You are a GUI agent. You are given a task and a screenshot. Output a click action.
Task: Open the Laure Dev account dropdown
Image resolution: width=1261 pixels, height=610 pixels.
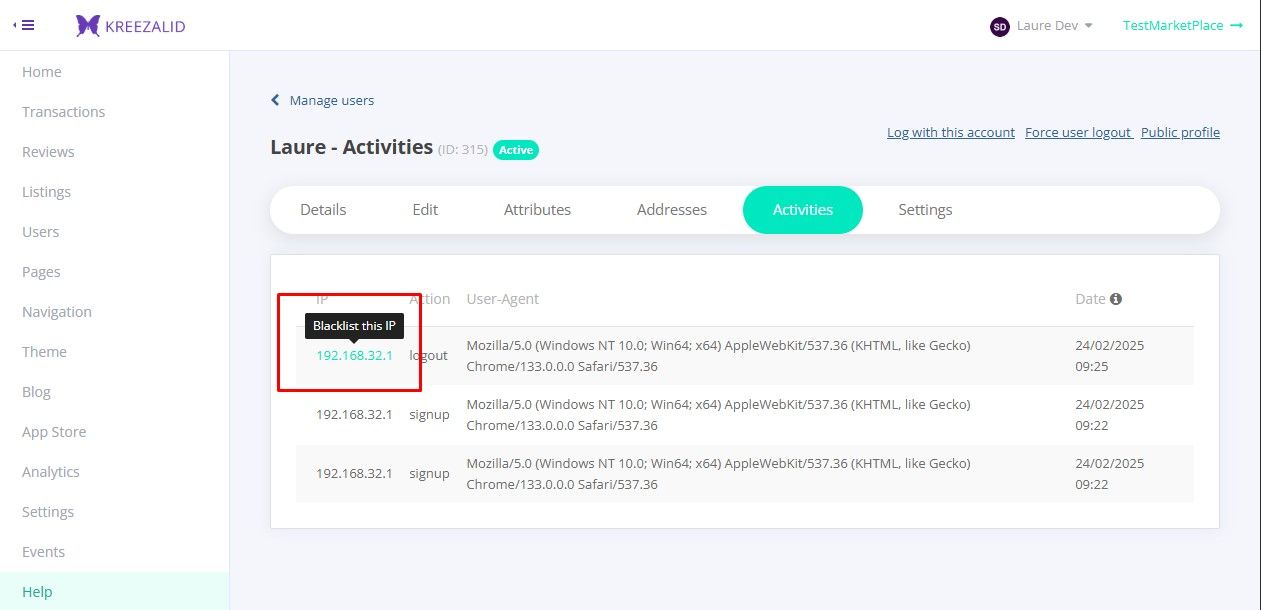coord(1054,26)
